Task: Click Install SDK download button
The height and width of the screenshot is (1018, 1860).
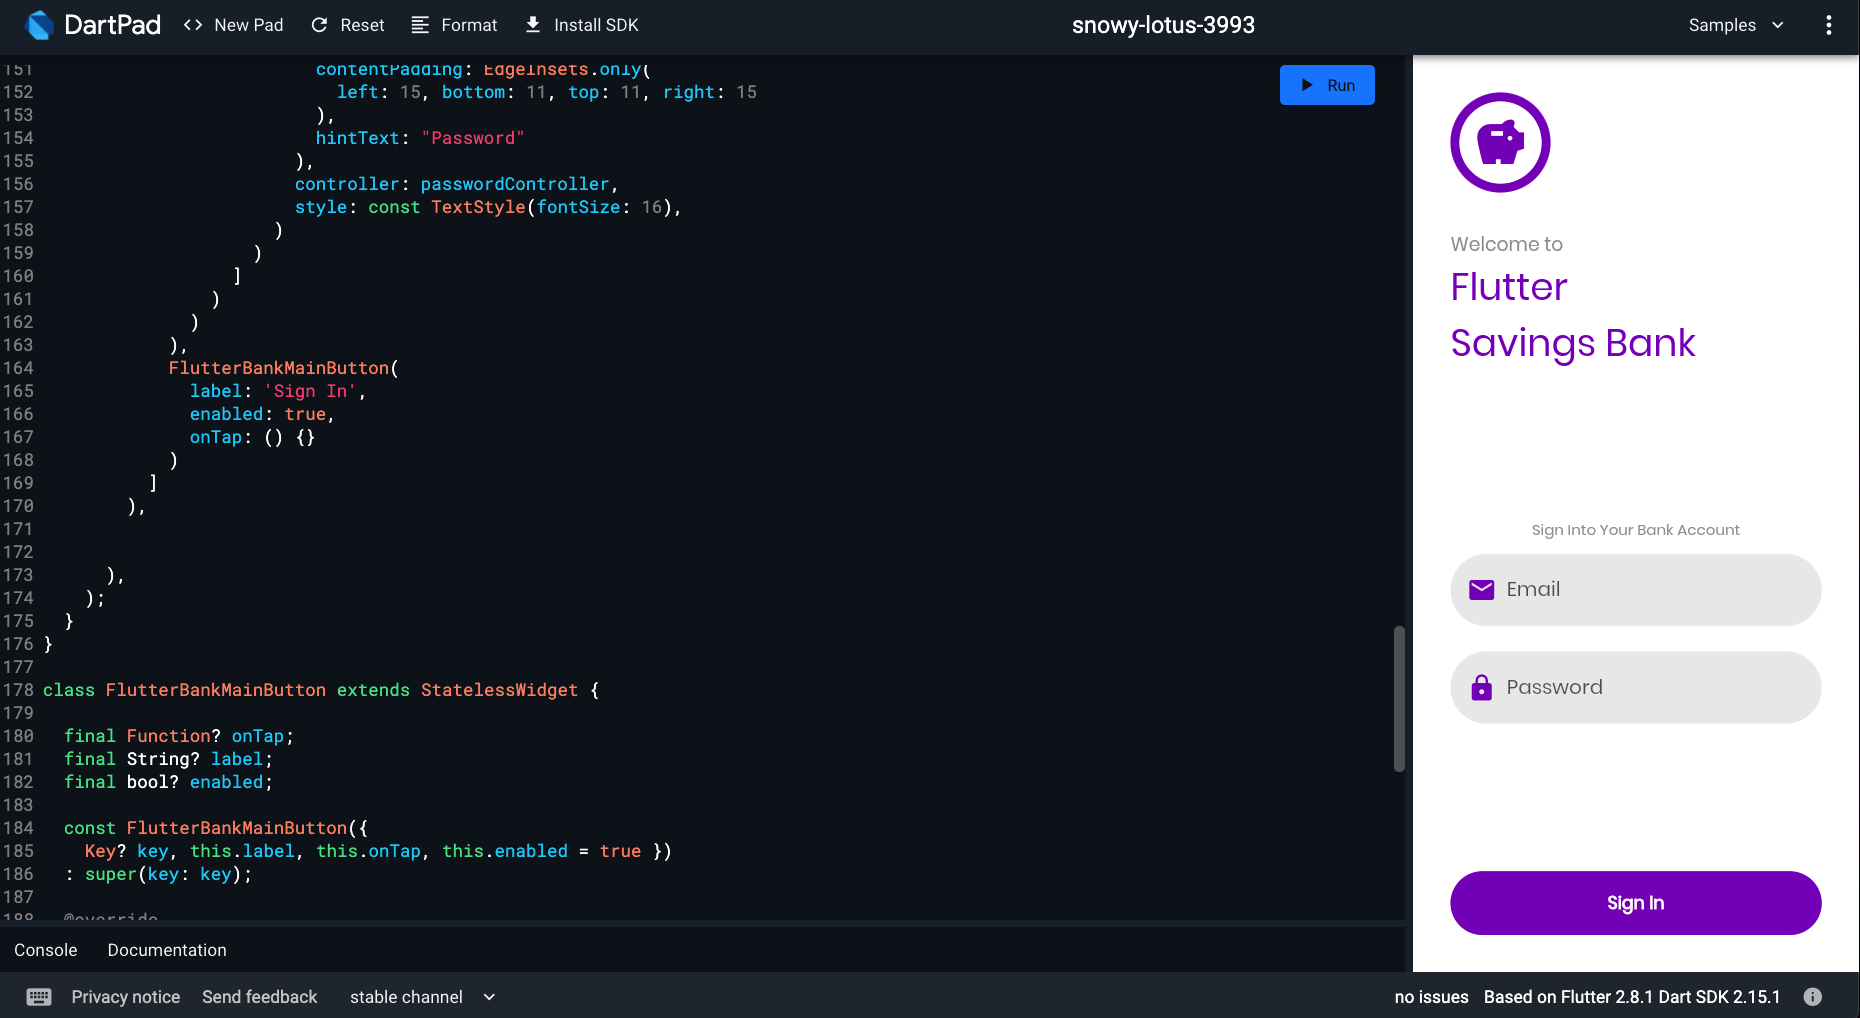Action: click(582, 25)
